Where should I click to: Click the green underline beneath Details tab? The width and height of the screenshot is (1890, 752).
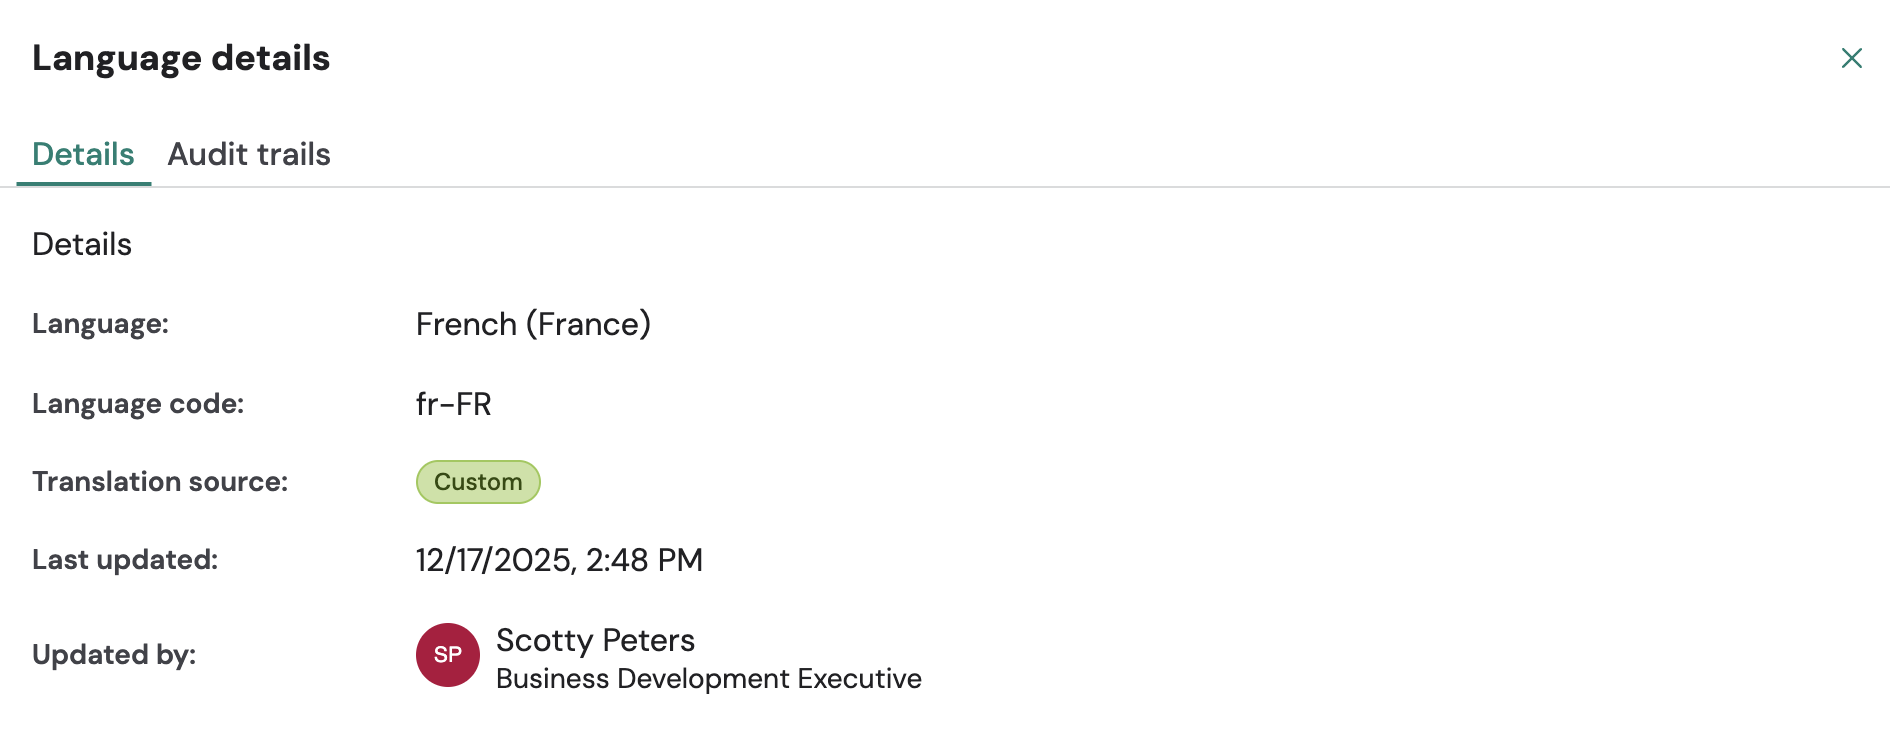click(83, 184)
